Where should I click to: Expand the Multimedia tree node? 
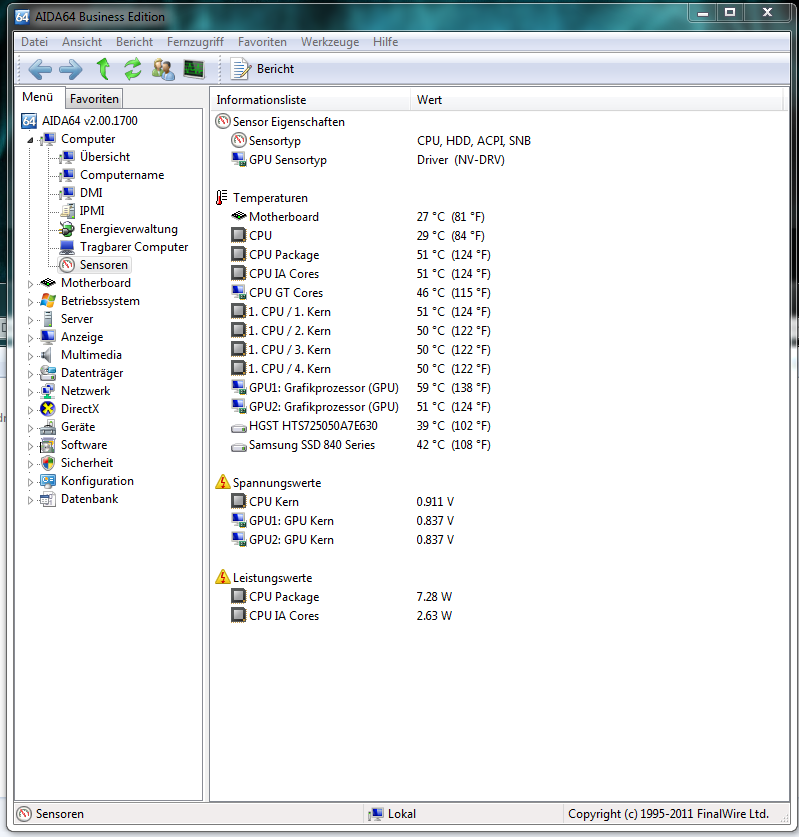[30, 356]
